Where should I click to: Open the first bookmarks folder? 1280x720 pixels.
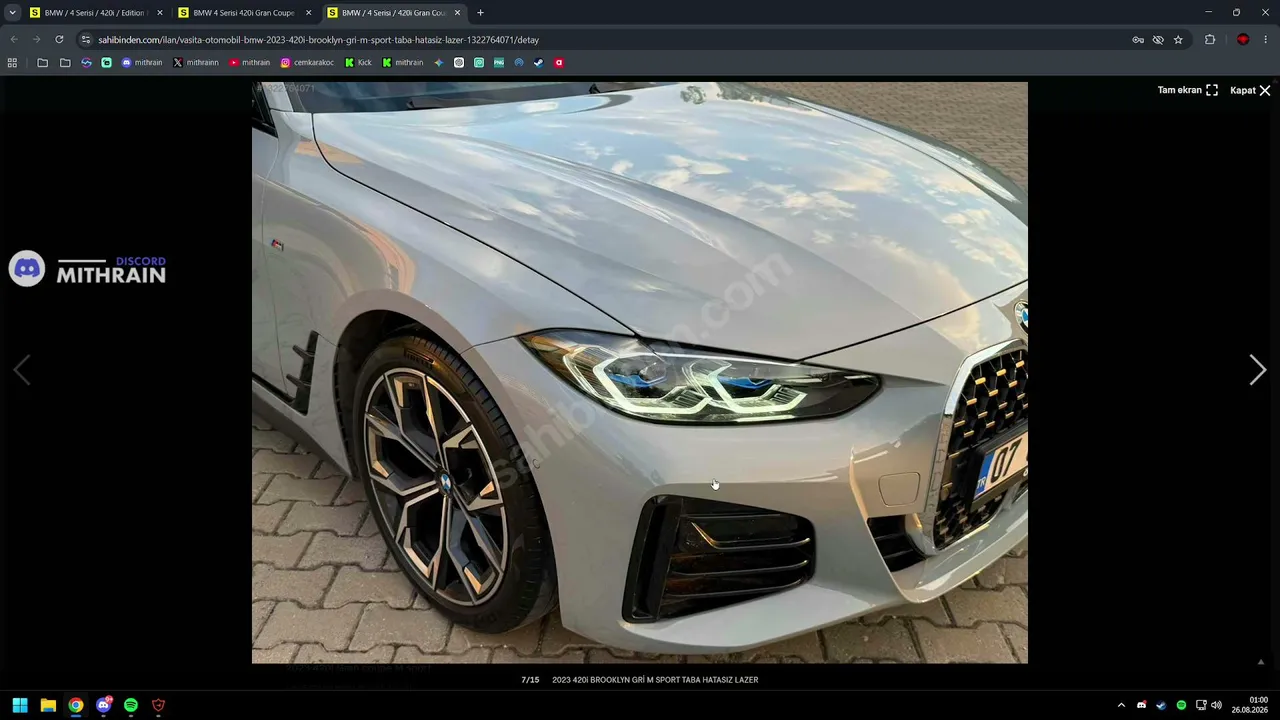pos(42,62)
